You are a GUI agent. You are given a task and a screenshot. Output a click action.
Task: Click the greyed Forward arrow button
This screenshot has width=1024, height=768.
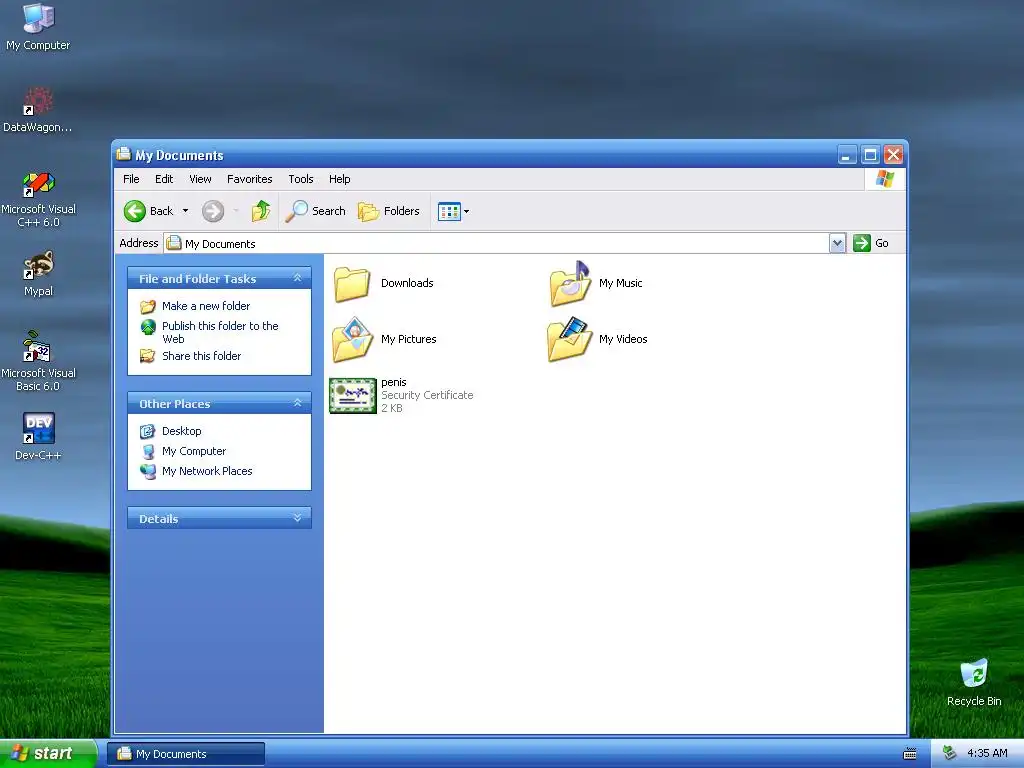pyautogui.click(x=213, y=211)
